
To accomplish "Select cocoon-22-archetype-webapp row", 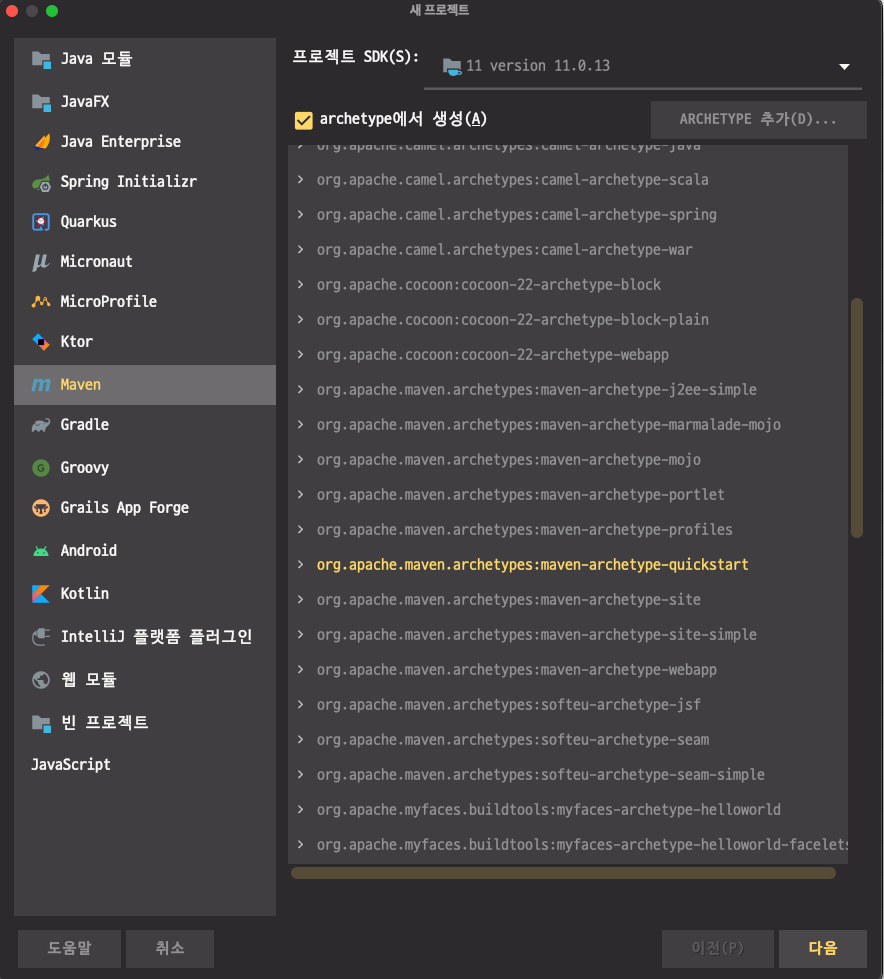I will click(x=568, y=355).
